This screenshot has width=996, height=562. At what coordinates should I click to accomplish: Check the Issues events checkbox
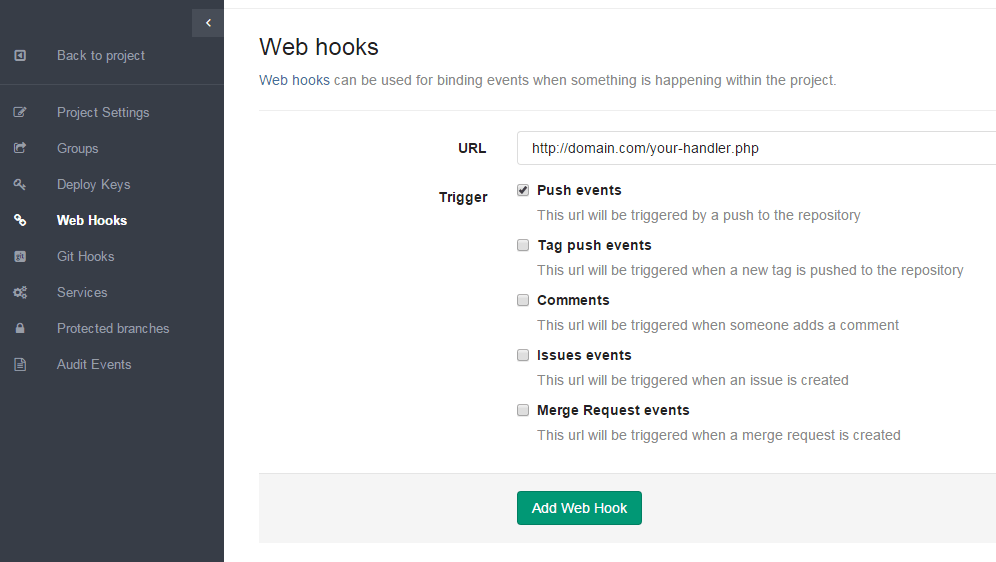[x=523, y=355]
